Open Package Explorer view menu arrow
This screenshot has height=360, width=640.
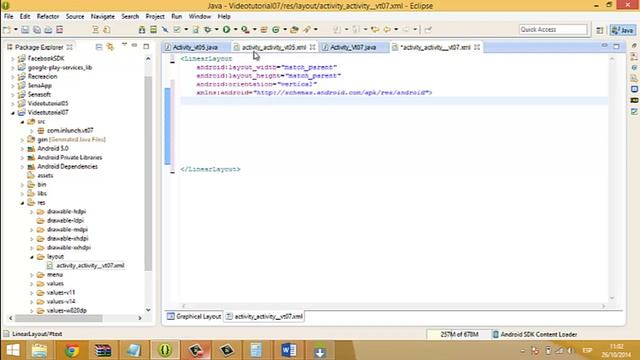[124, 45]
